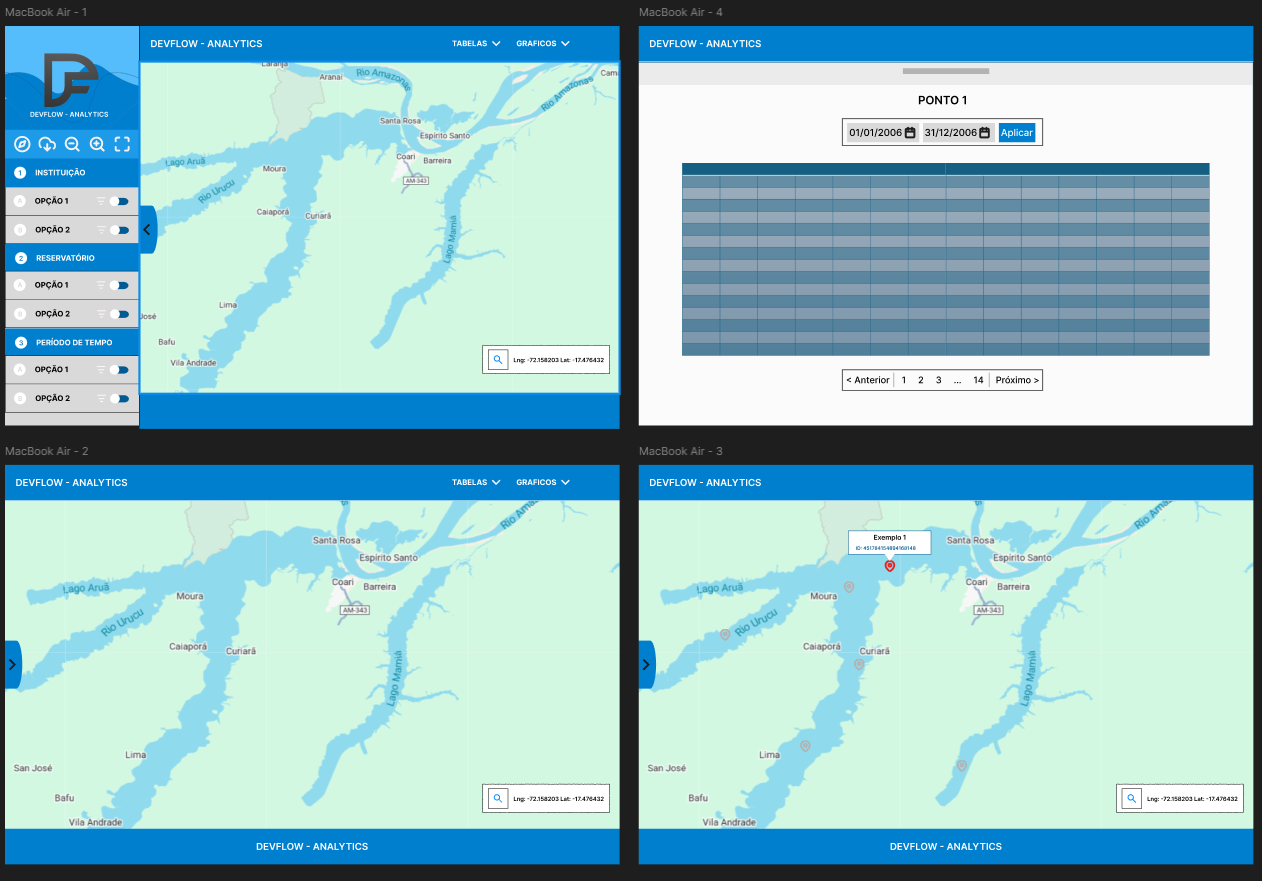The image size is (1262, 881).
Task: Click filter icon for Reservatório Opção 2
Action: [100, 314]
